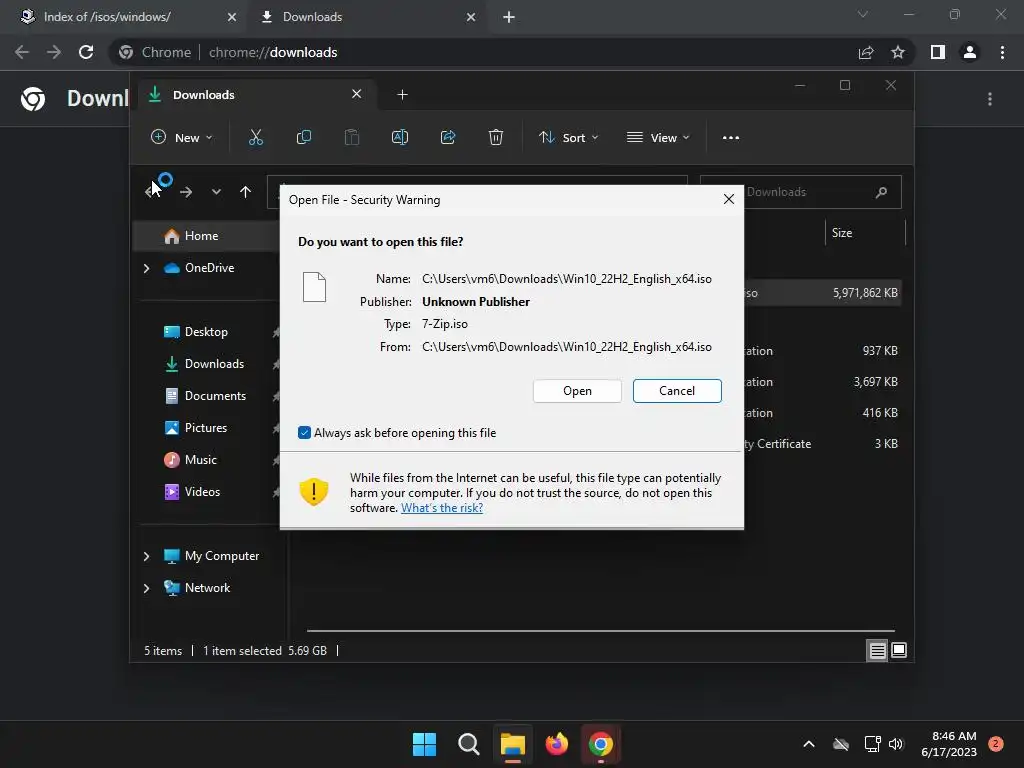The image size is (1024, 768).
Task: Click the Copy icon in Explorer toolbar
Action: tap(304, 137)
